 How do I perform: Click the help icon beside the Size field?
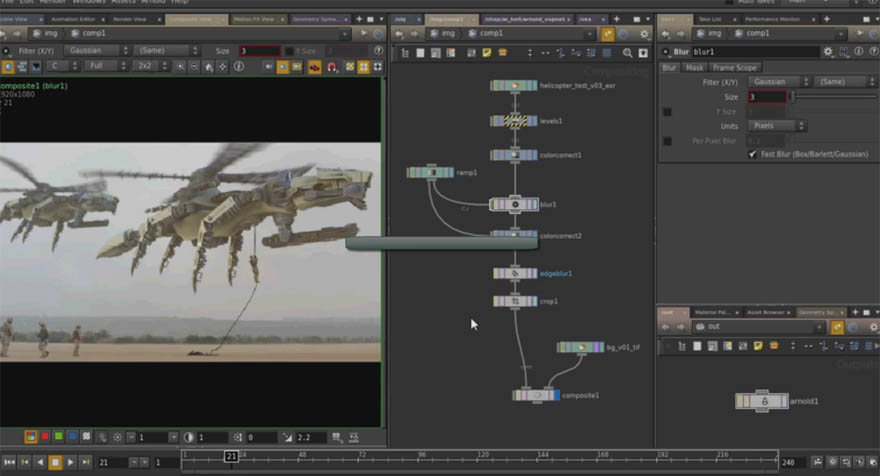[379, 51]
